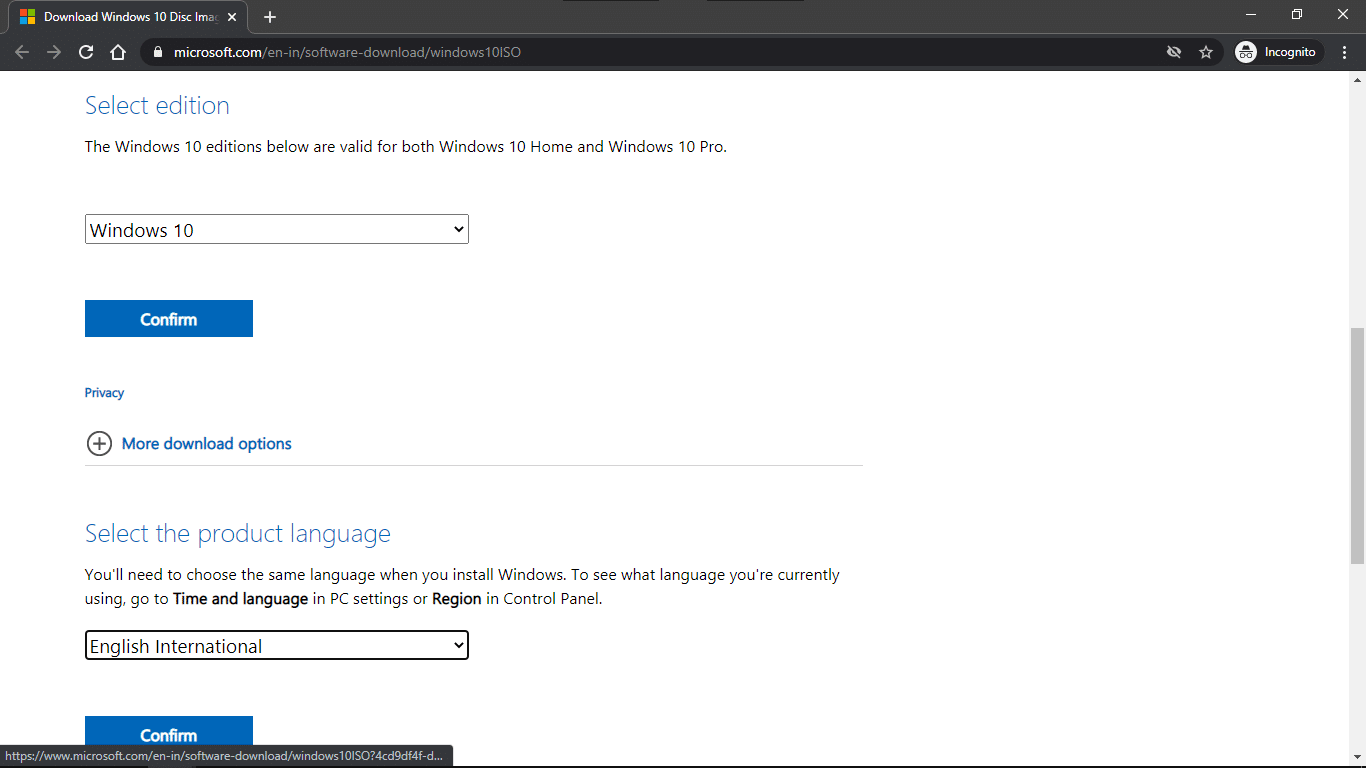Open the Privacy link
The image size is (1366, 768).
coord(104,393)
